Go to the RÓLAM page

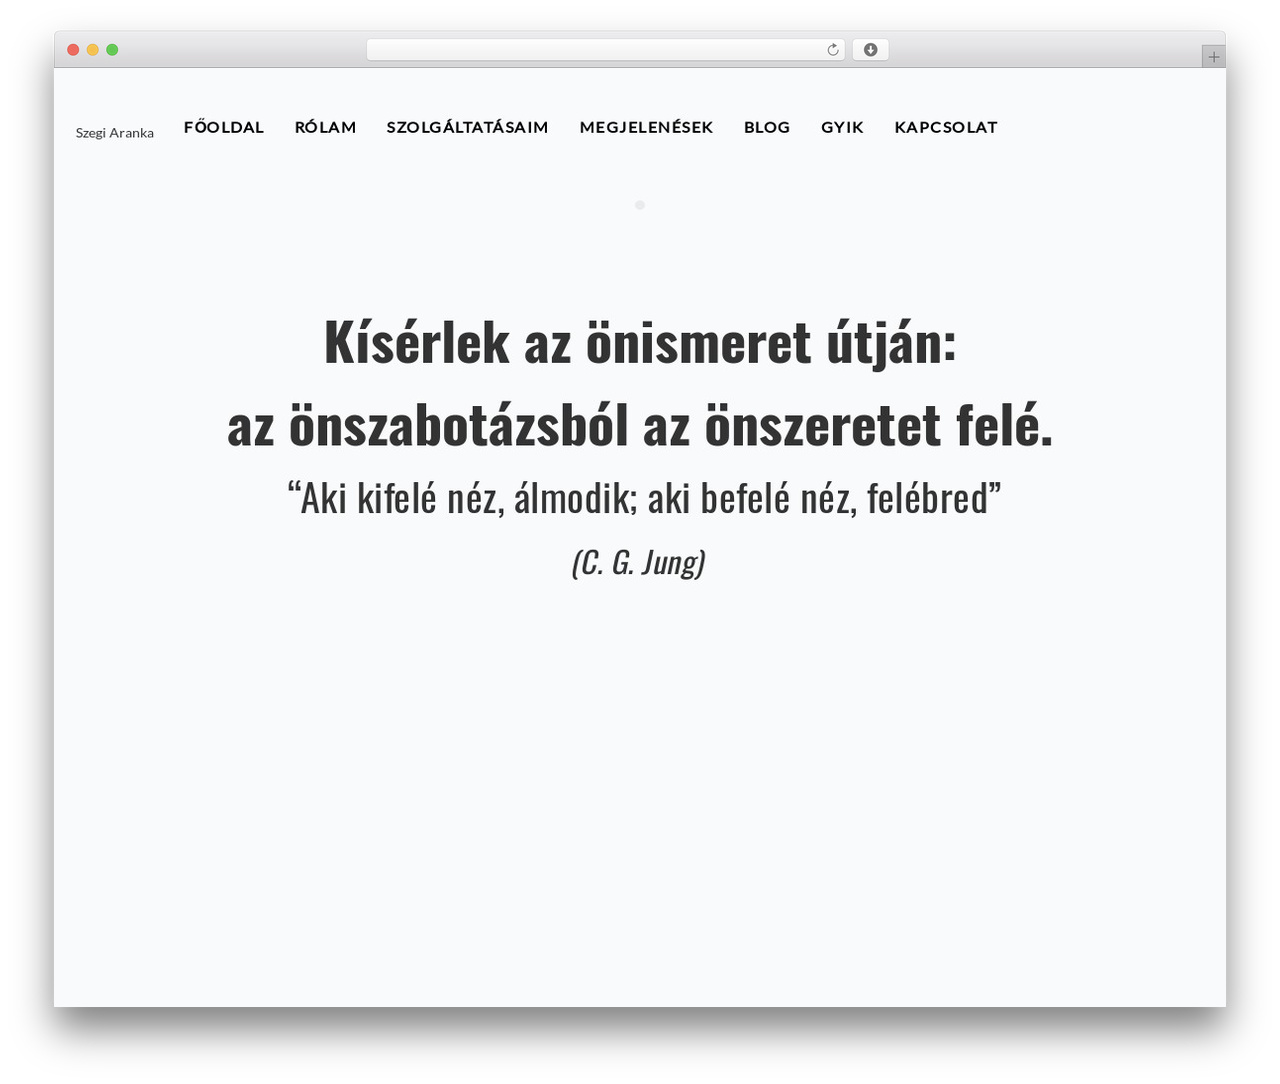pyautogui.click(x=325, y=127)
